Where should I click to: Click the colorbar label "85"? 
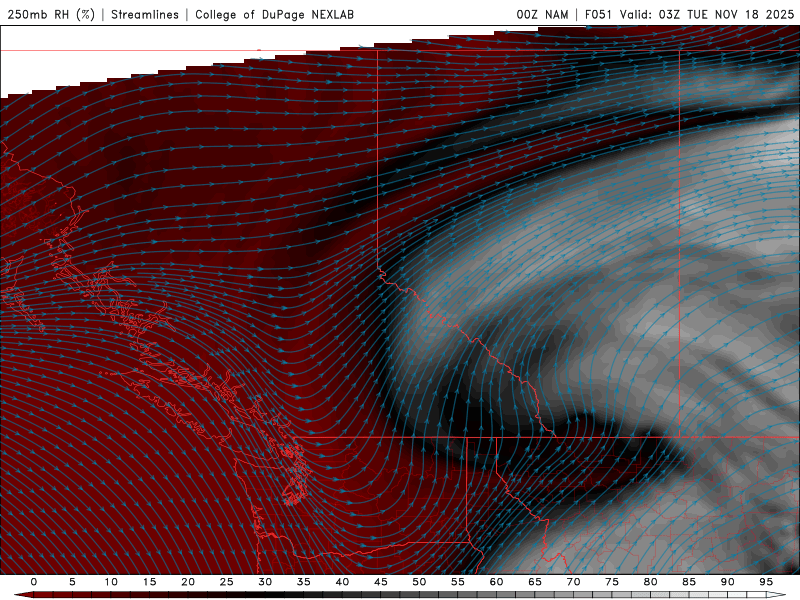689,582
